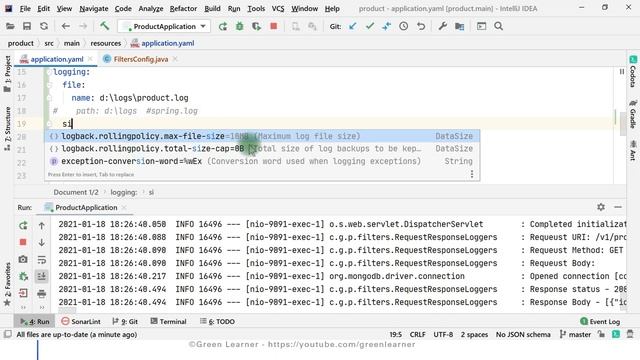
Task: Click 'src' breadcrumb item
Action: [49, 43]
